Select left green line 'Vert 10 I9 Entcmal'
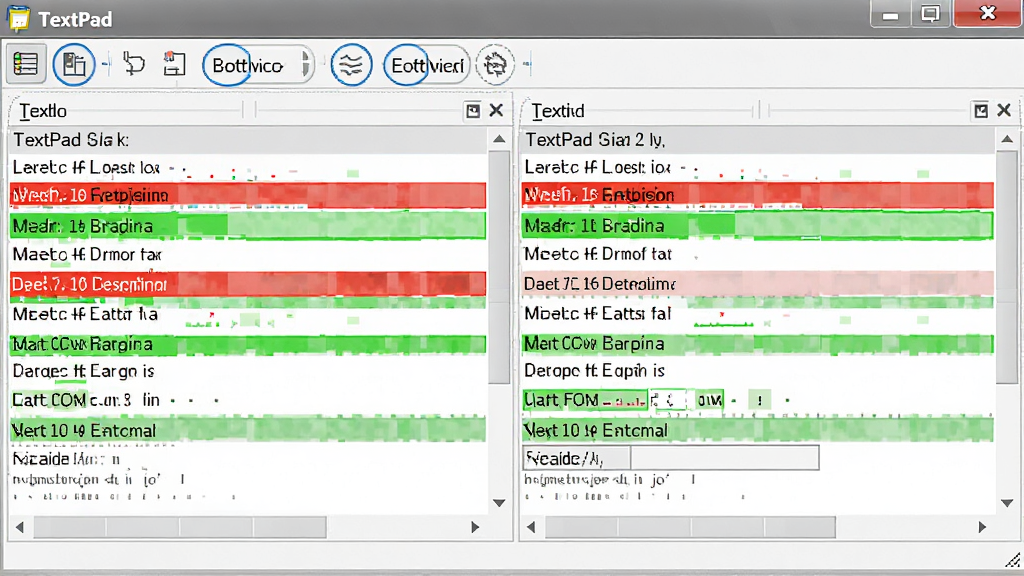Image resolution: width=1024 pixels, height=576 pixels. coord(248,430)
